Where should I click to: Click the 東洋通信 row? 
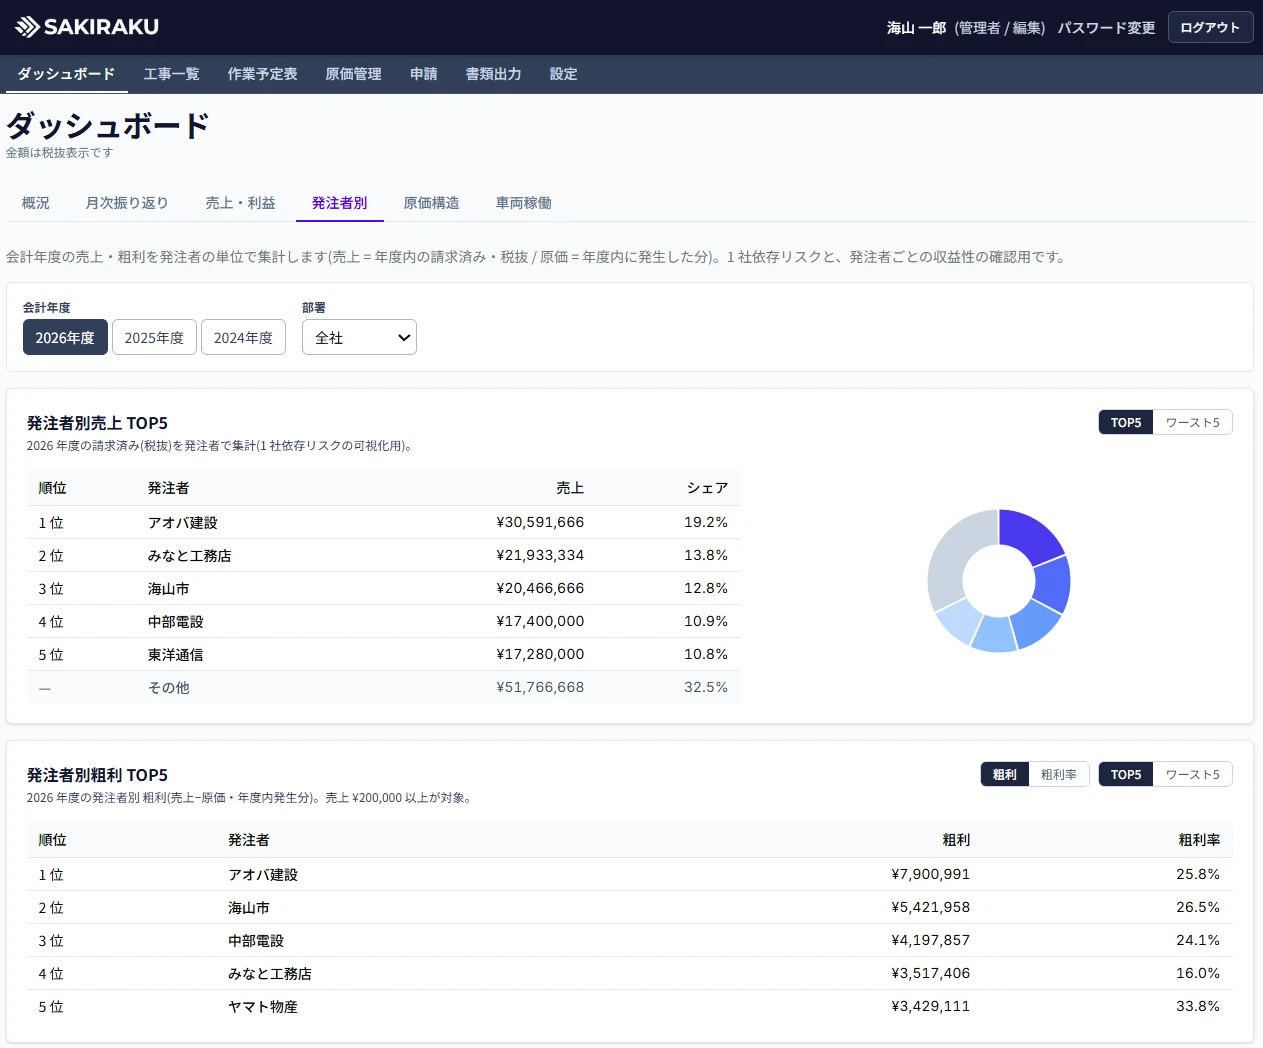pyautogui.click(x=384, y=655)
